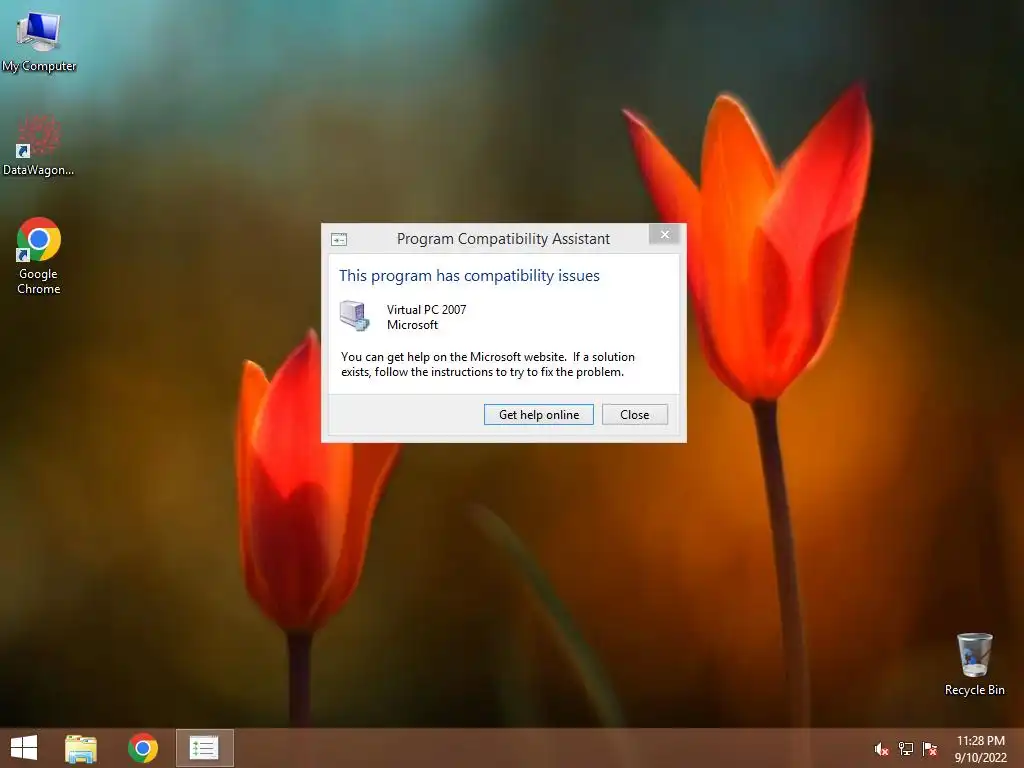
Task: Click the Get help online button
Action: (x=539, y=415)
